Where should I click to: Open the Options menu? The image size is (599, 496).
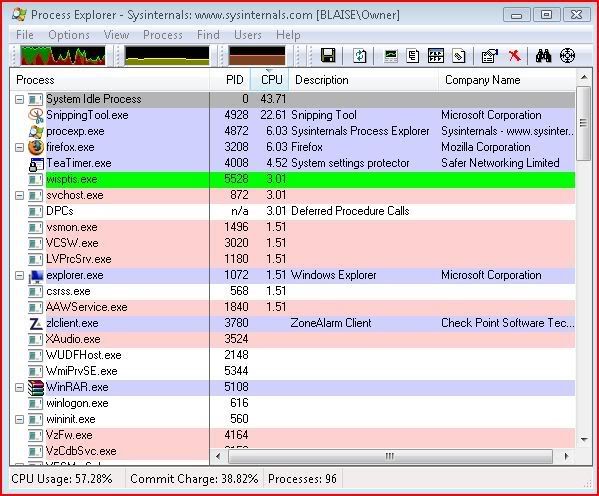coord(69,35)
